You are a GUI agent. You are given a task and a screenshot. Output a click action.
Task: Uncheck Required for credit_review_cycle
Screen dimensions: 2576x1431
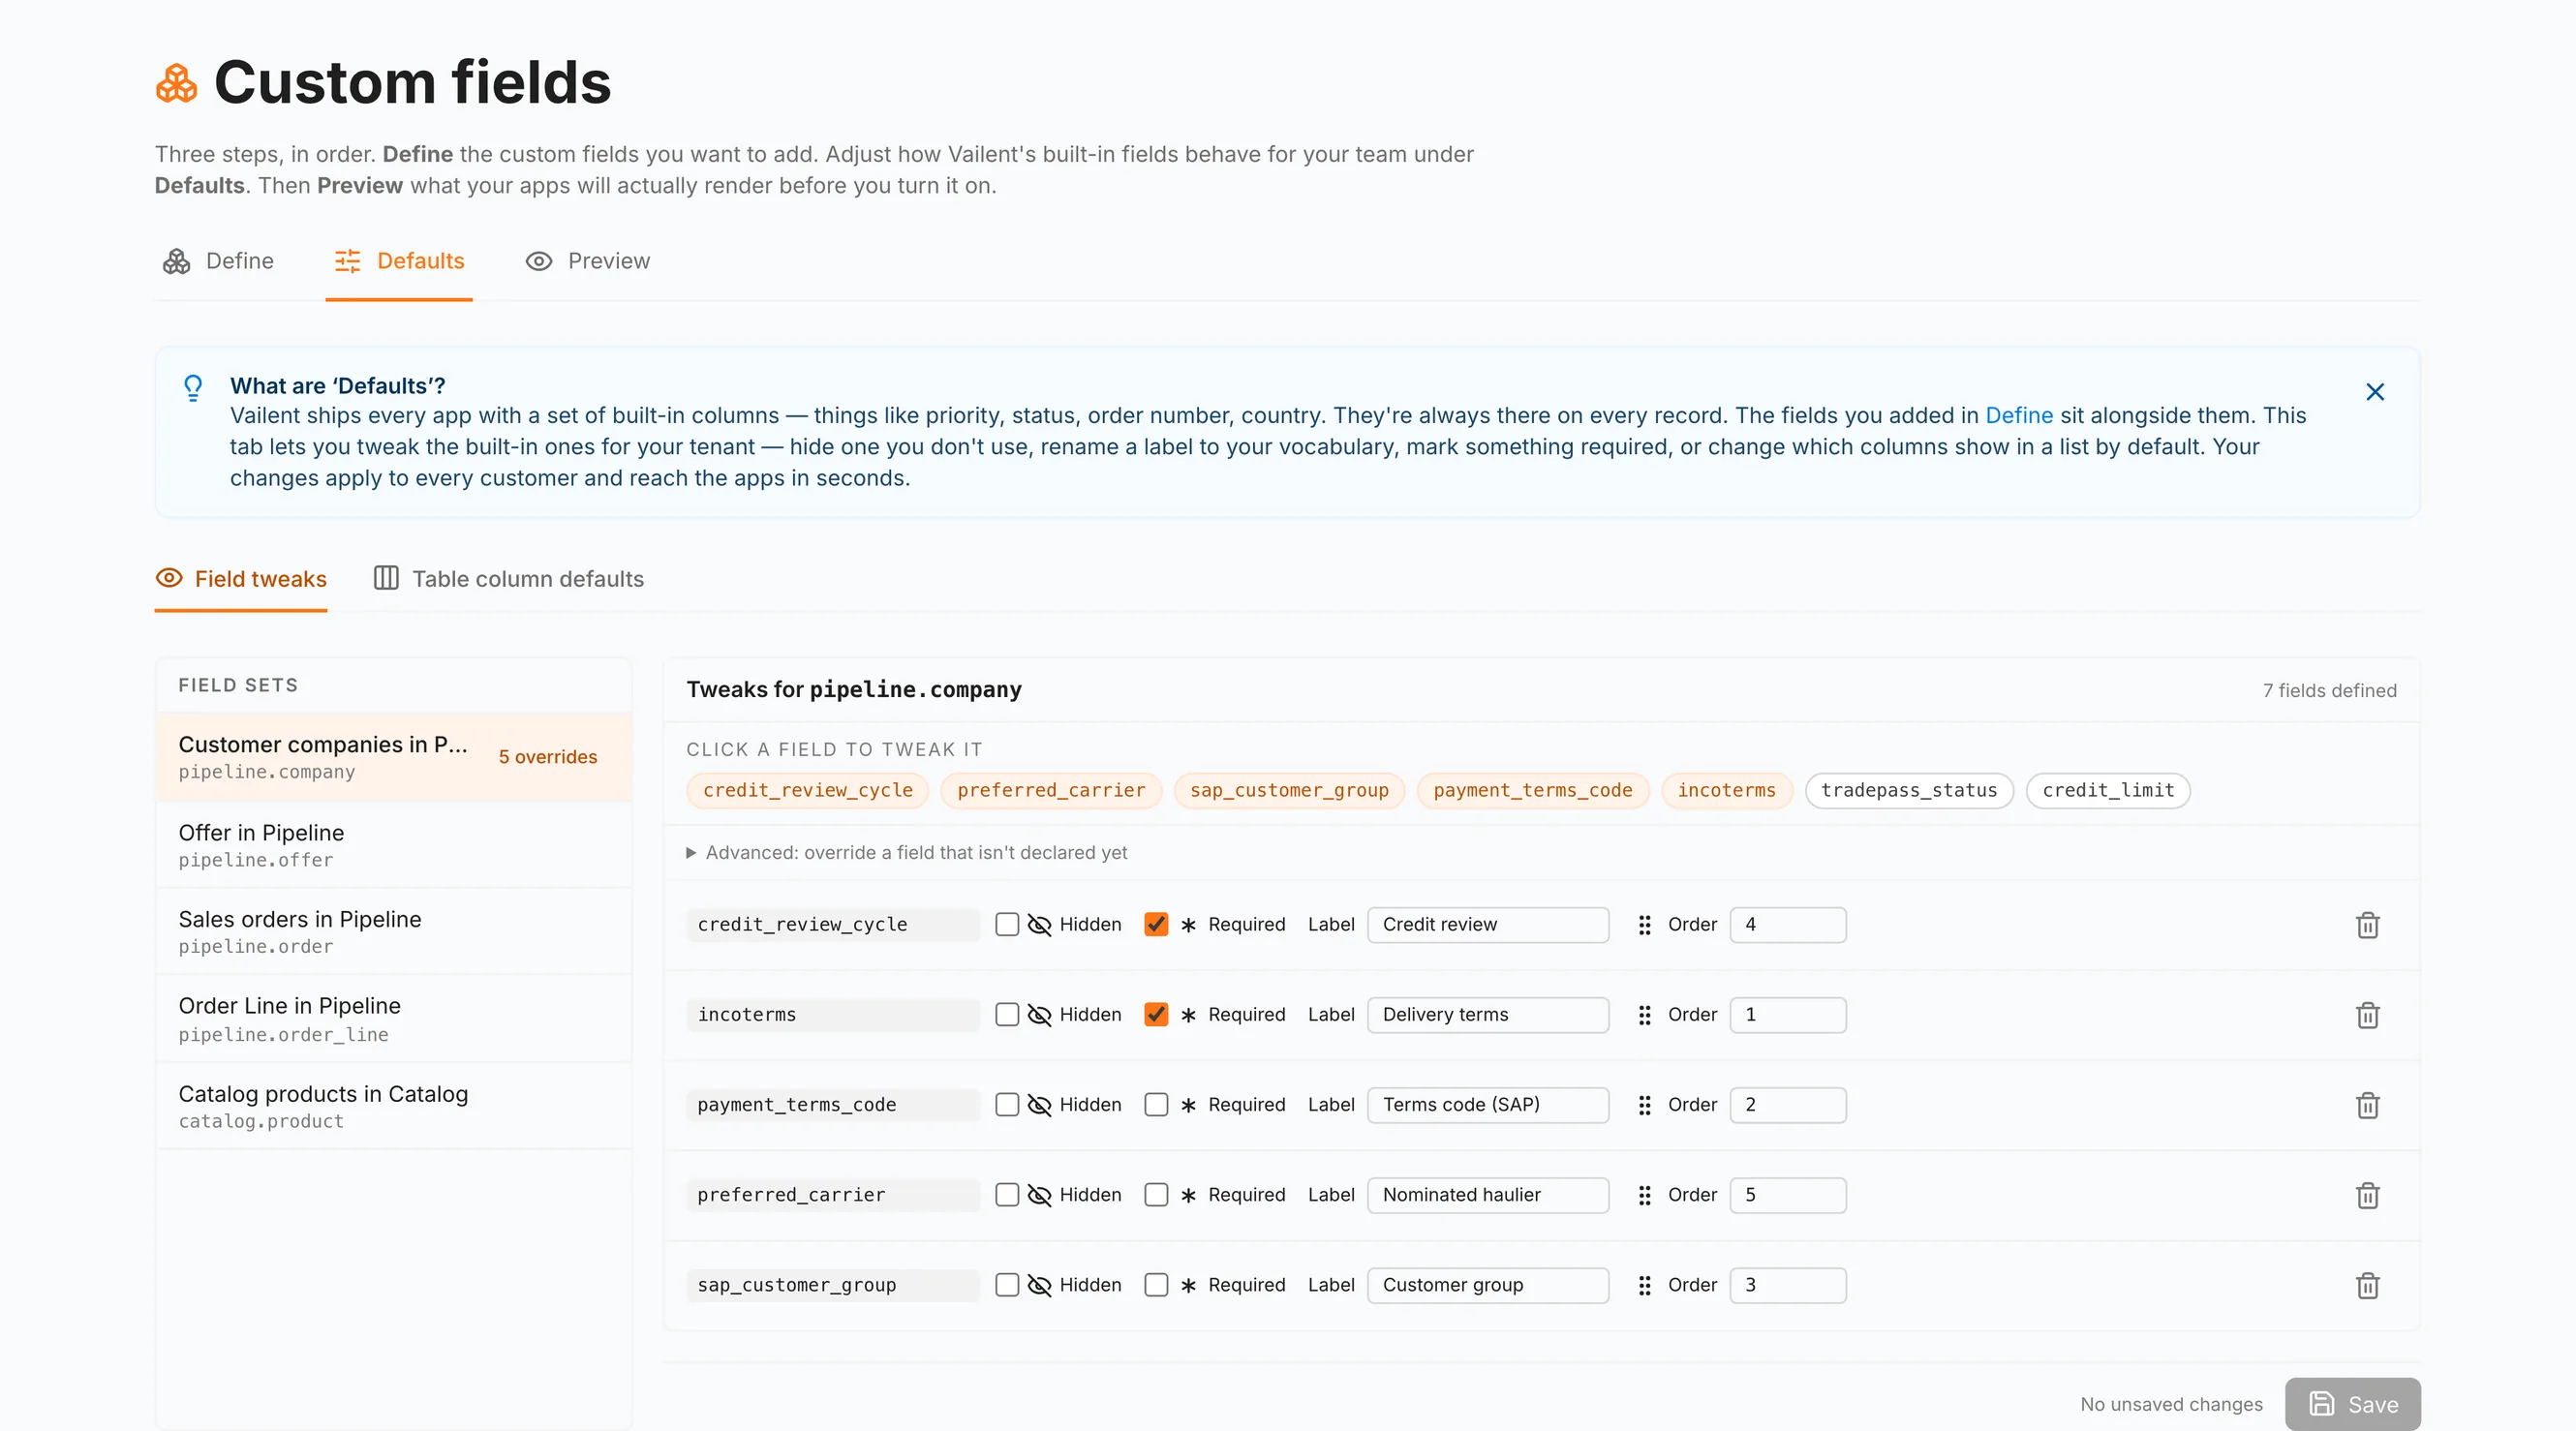point(1156,924)
